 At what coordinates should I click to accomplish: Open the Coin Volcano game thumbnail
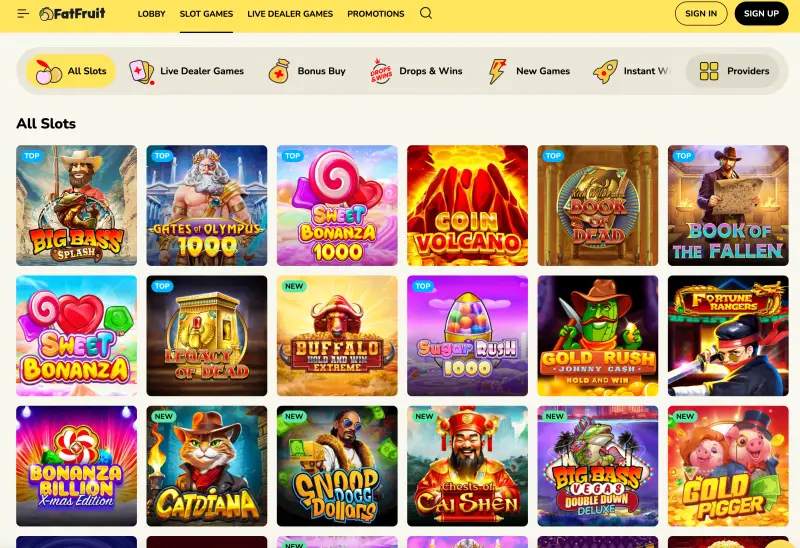tap(467, 206)
